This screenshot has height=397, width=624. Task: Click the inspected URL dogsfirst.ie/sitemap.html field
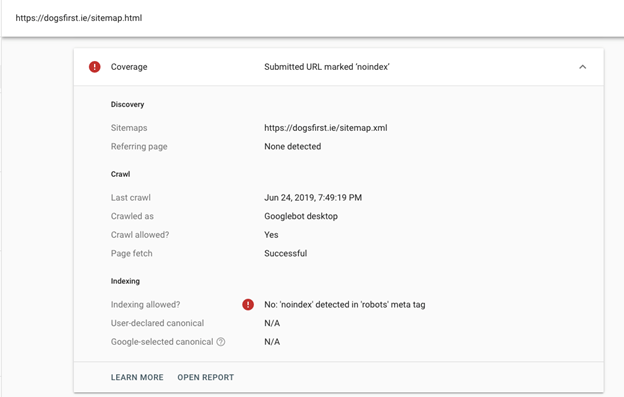pyautogui.click(x=79, y=18)
